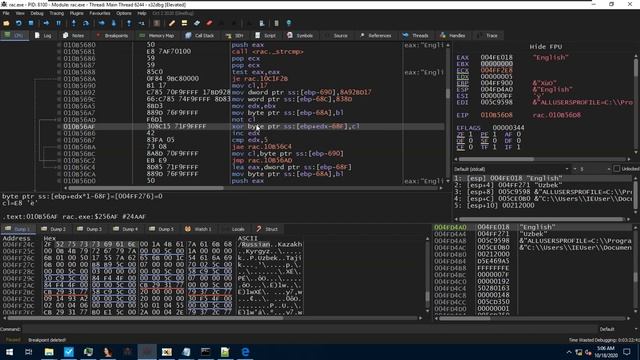This screenshot has width=640, height=360.
Task: Toggle the Unlocked checkbox in call stack pane
Action: pos(616,169)
